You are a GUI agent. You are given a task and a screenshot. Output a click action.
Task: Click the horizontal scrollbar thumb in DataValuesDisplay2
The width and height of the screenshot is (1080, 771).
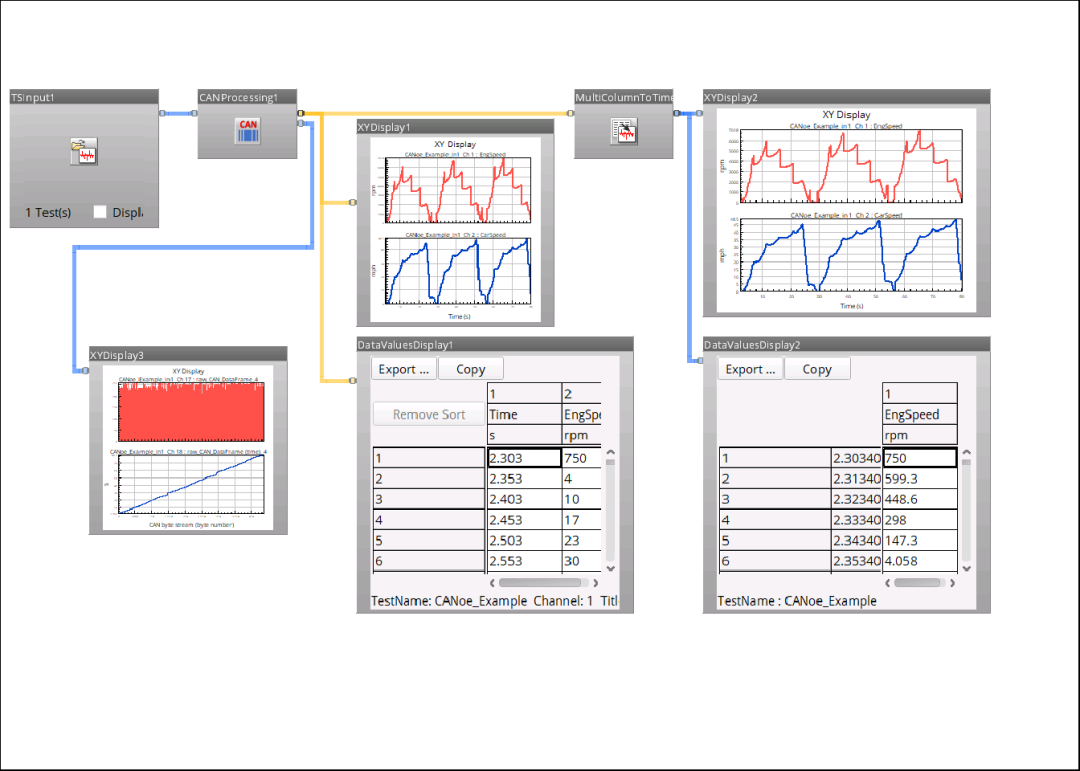[917, 583]
